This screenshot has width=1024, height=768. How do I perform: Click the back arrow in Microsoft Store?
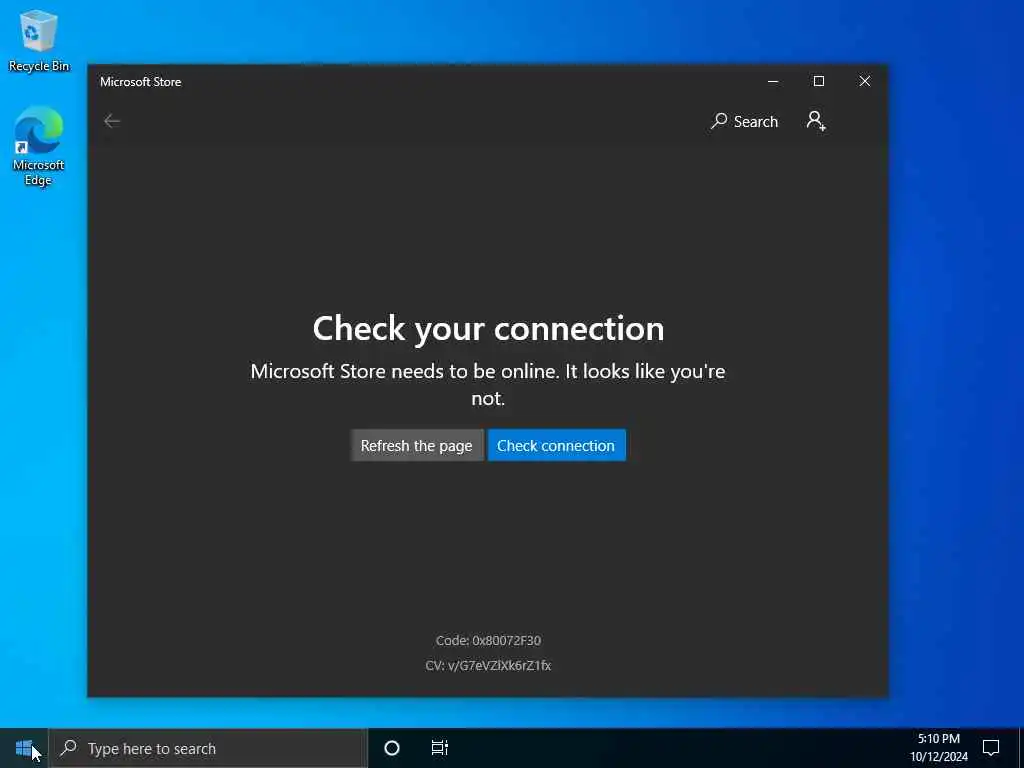pyautogui.click(x=112, y=121)
